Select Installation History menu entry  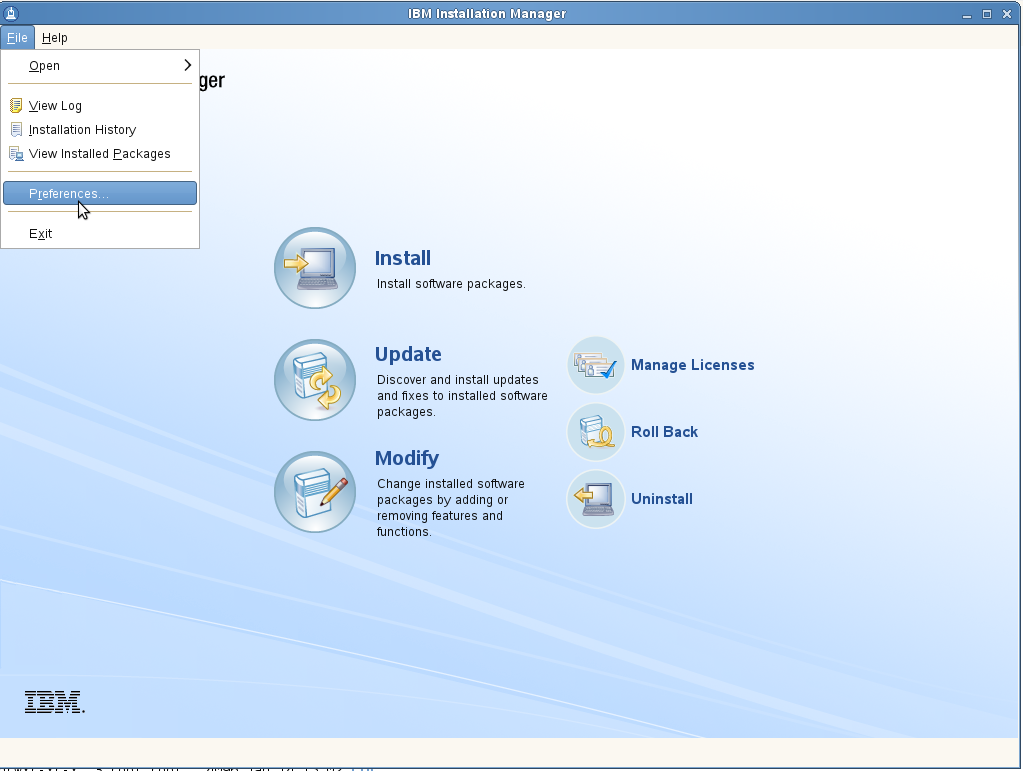[100, 130]
